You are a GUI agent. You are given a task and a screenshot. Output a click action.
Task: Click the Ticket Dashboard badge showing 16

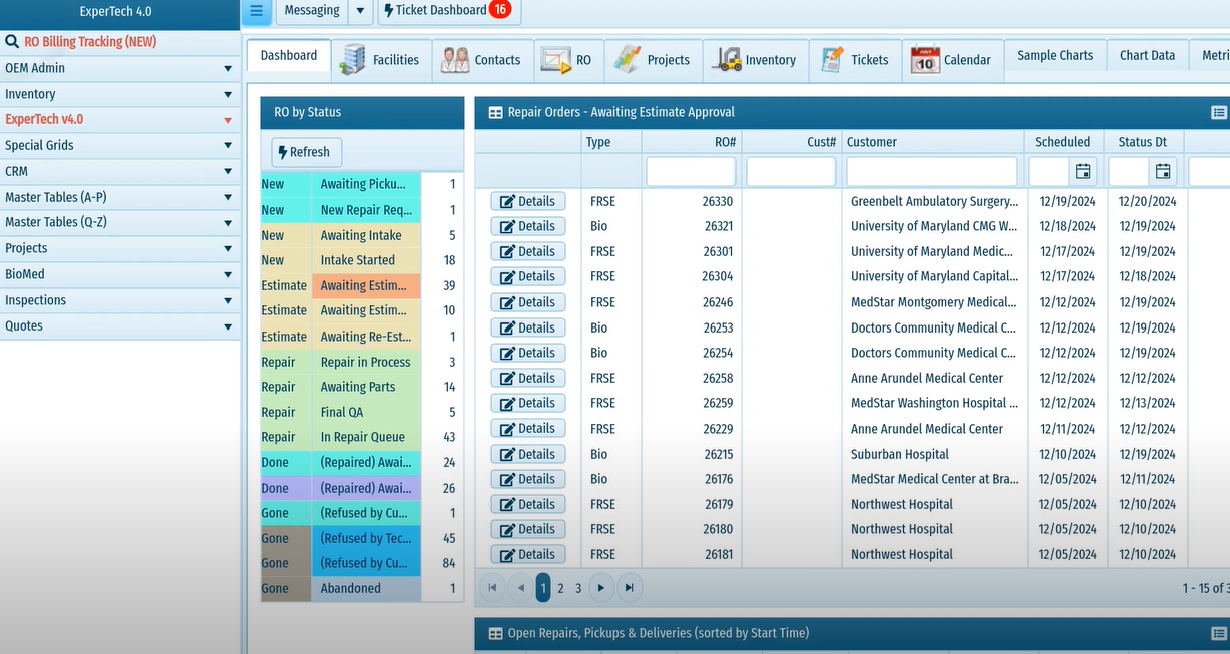(x=500, y=10)
